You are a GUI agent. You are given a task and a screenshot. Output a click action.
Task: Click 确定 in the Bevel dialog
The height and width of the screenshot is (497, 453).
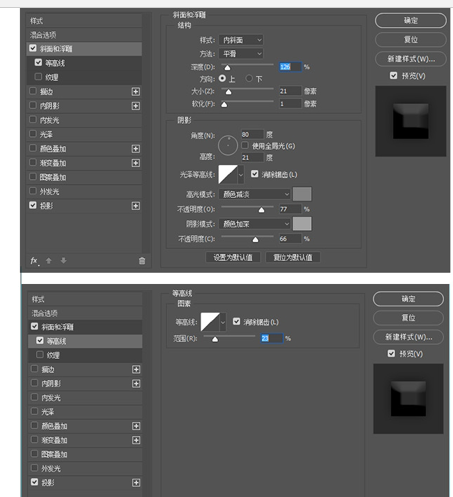point(411,21)
